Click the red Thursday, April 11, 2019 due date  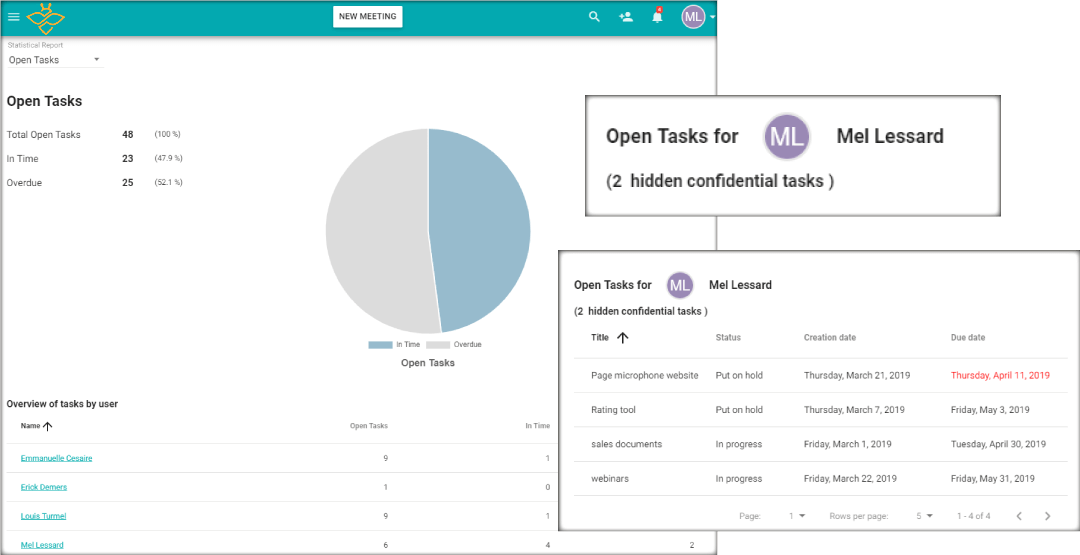1000,375
